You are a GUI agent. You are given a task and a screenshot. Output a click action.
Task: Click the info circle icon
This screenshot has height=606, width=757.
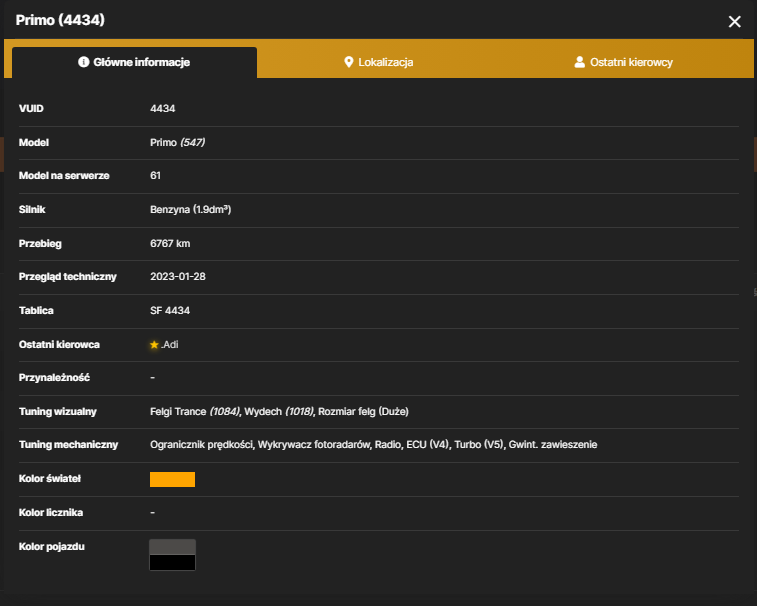(x=84, y=62)
